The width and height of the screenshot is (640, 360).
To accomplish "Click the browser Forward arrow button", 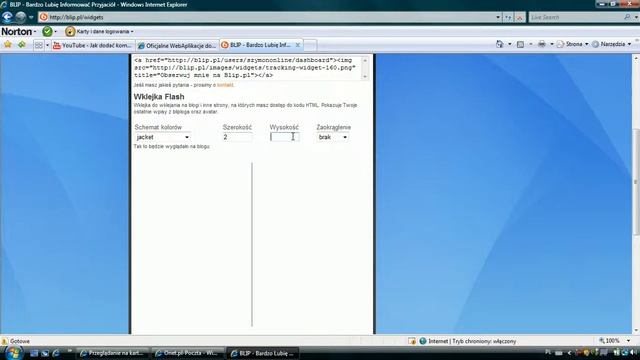I will point(20,17).
